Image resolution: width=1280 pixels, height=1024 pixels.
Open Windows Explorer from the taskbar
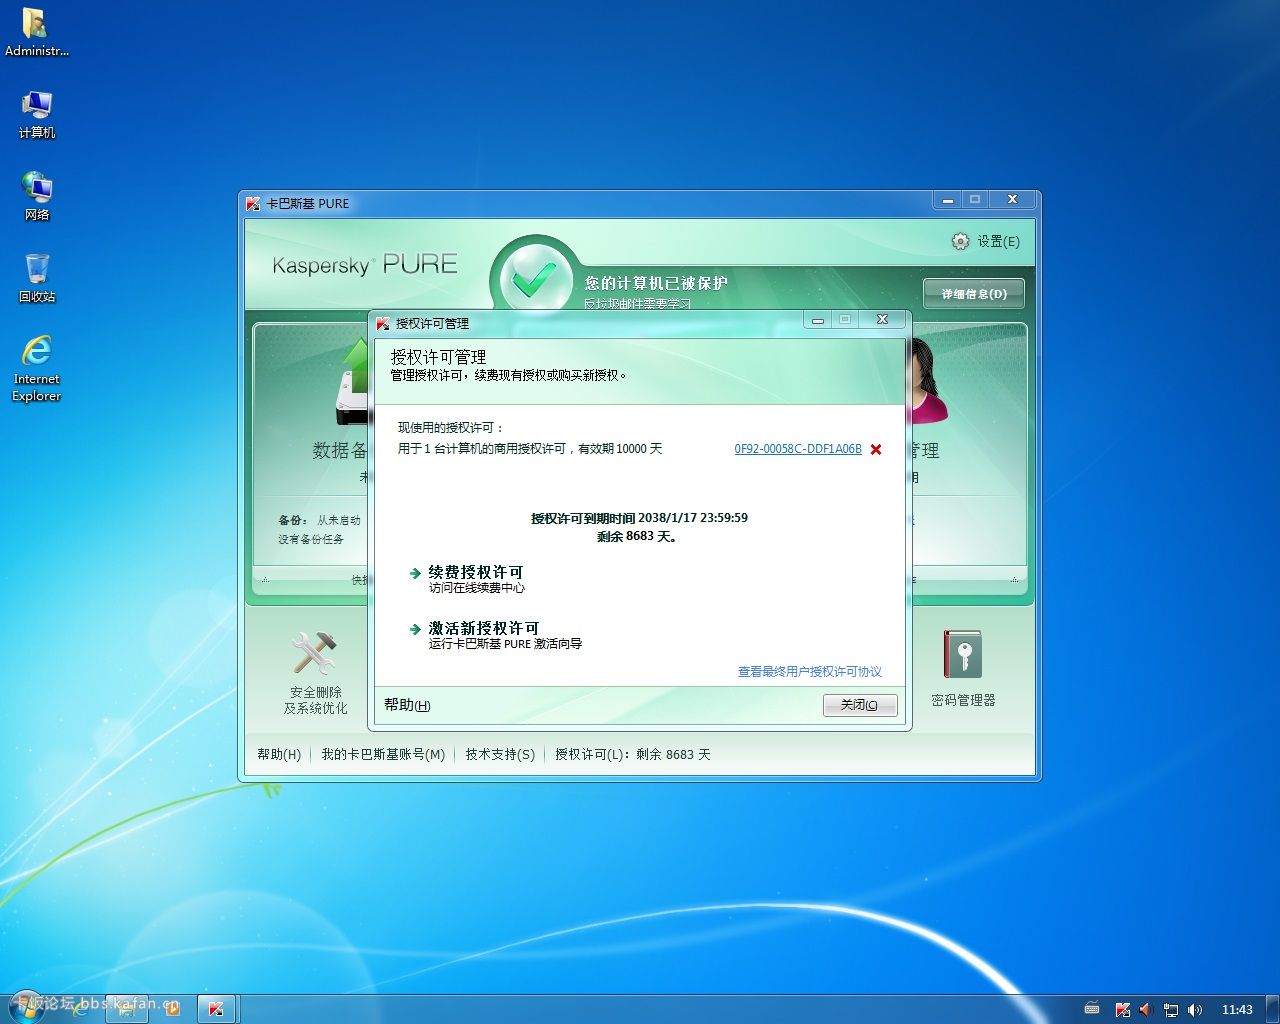[127, 1009]
